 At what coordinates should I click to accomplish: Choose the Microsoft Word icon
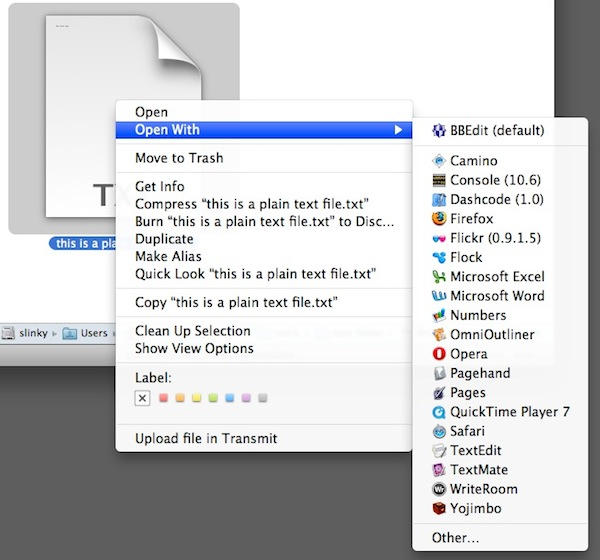point(439,296)
